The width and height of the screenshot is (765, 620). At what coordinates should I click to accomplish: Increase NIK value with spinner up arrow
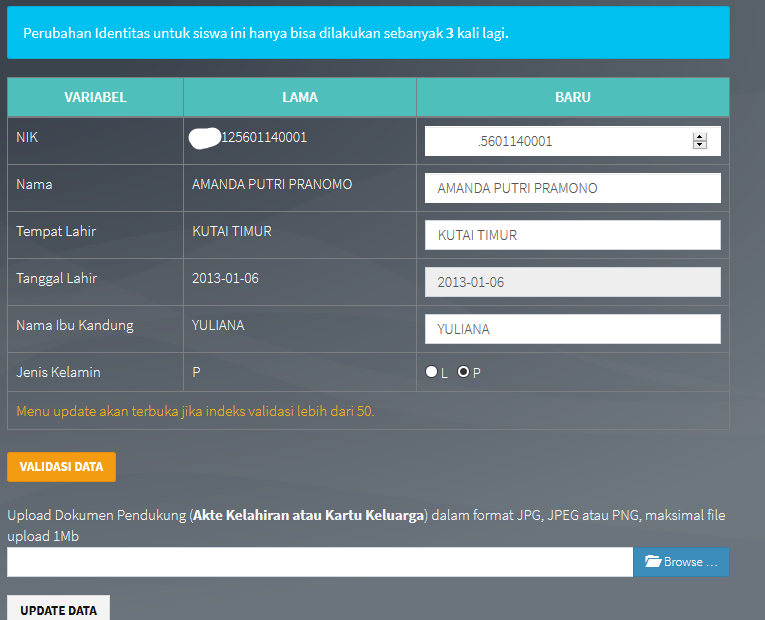[x=700, y=137]
